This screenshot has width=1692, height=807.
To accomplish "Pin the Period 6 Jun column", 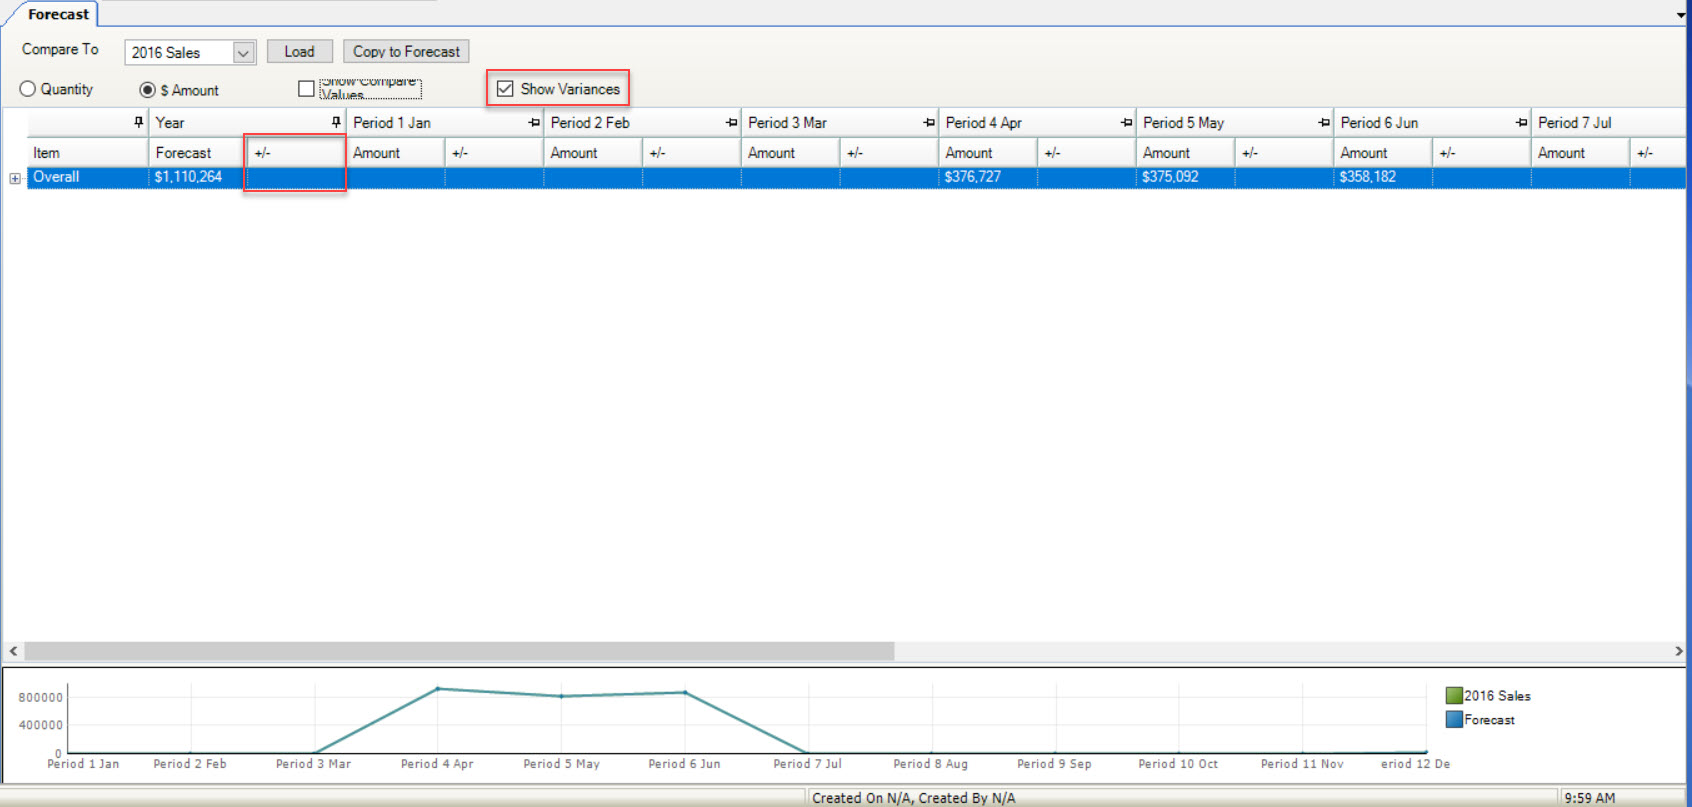I will pyautogui.click(x=1521, y=122).
